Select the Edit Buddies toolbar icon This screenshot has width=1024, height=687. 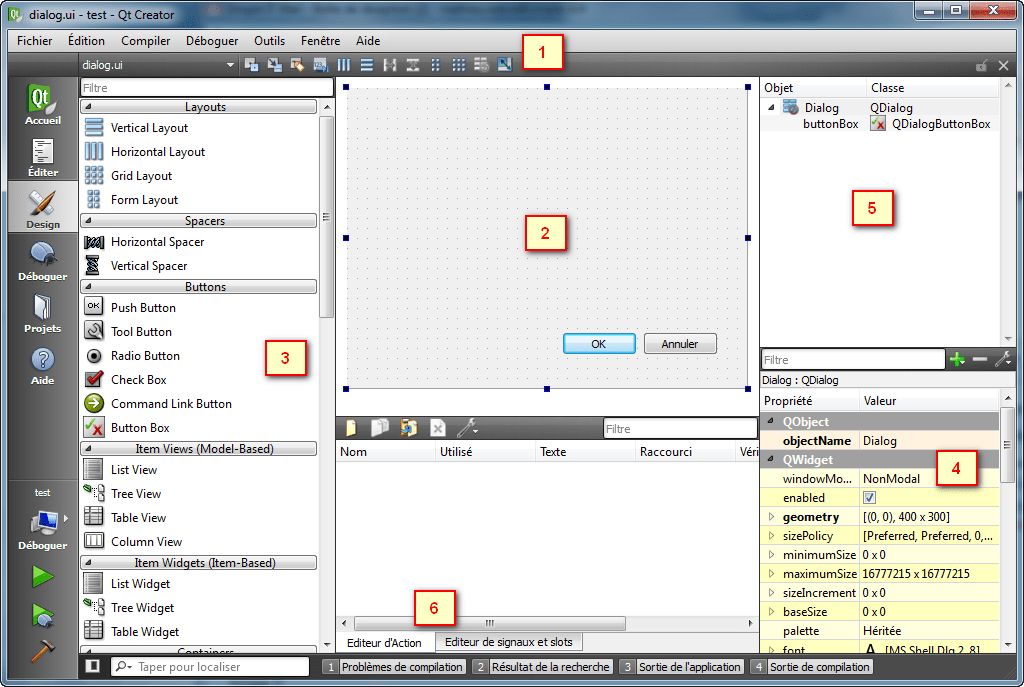(x=298, y=65)
